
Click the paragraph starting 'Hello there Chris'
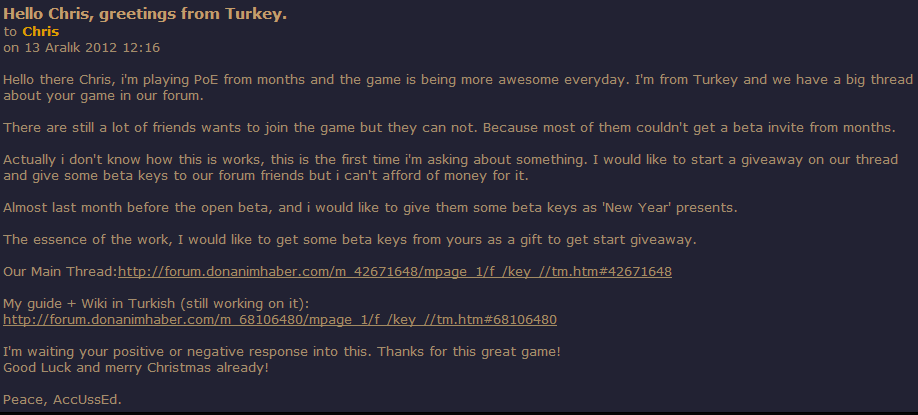[458, 88]
